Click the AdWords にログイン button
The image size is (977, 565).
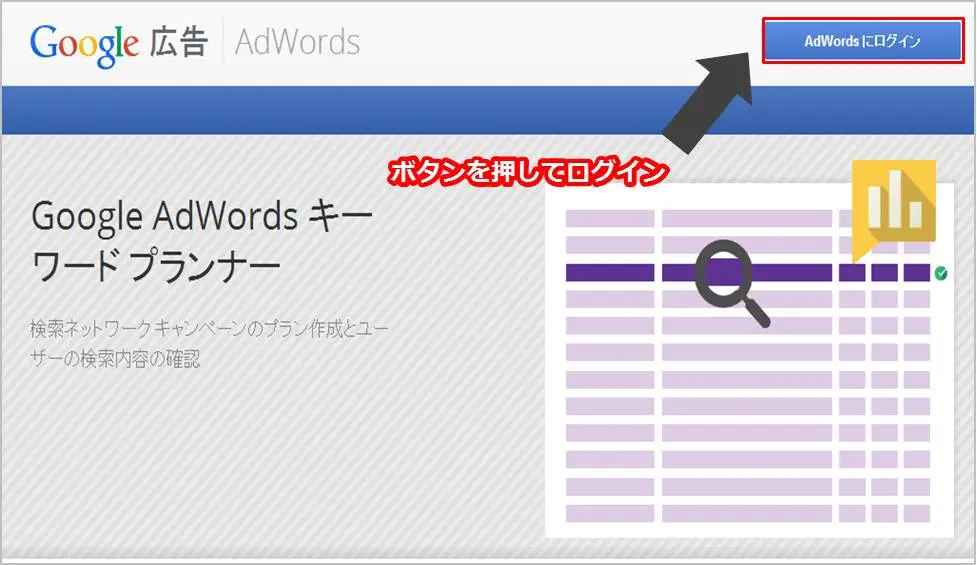(x=863, y=41)
